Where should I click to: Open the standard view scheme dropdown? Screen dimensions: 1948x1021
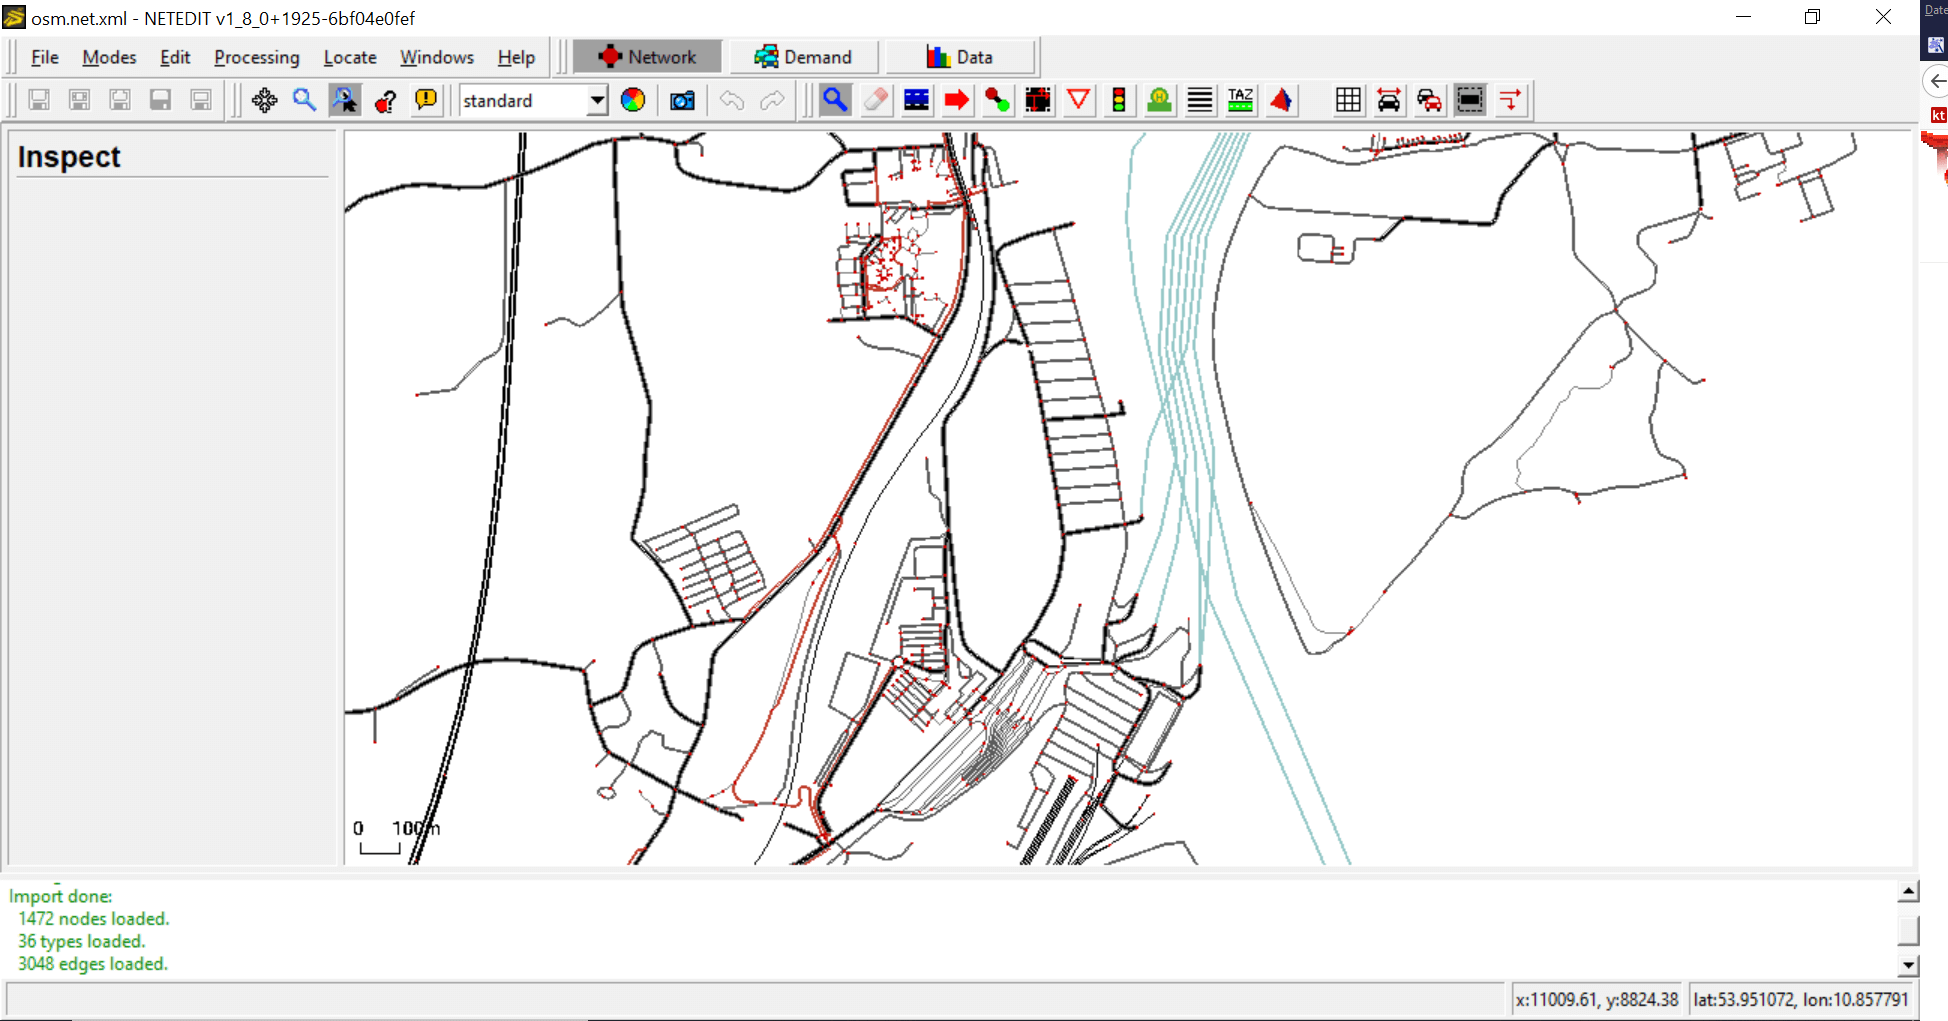[x=597, y=100]
